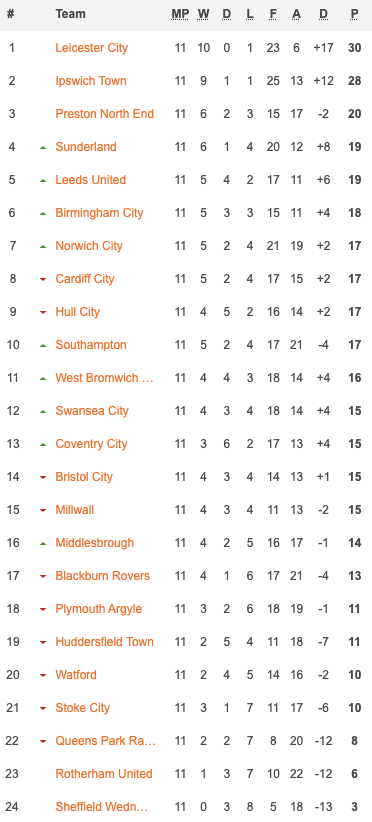Click the W wins column header
Viewport: 372px width, 822px height.
click(x=203, y=14)
